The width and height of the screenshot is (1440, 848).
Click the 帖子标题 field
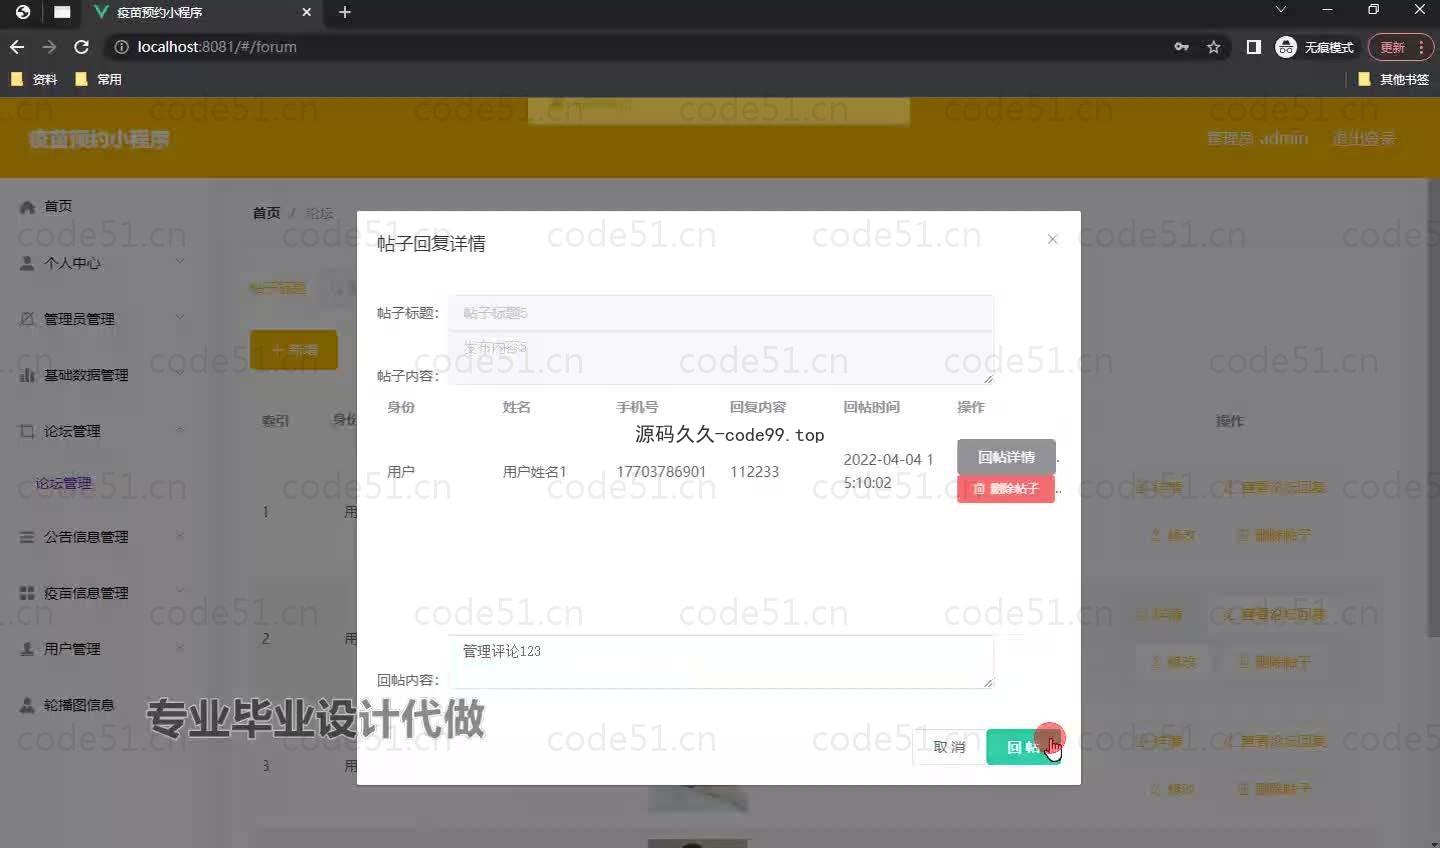click(x=721, y=313)
